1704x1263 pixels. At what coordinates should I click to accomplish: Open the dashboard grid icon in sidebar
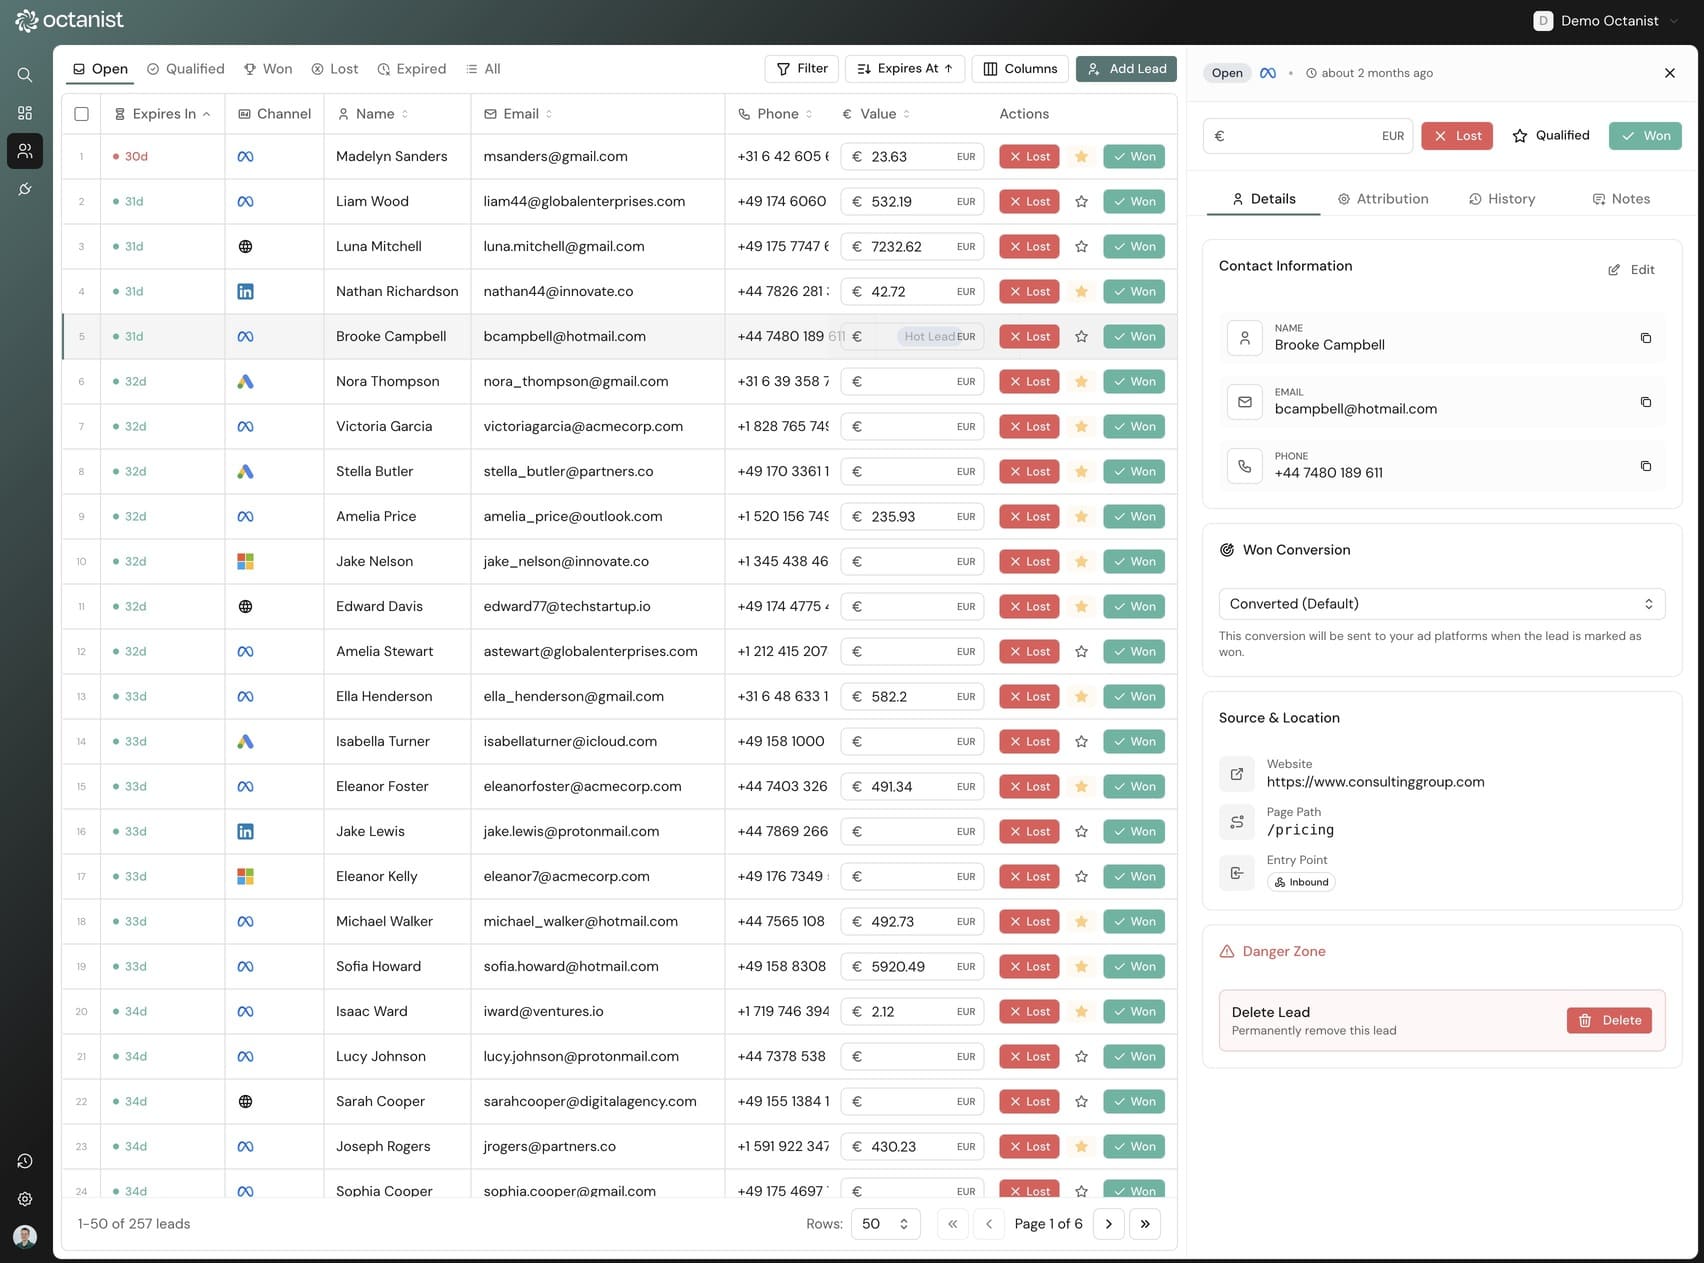25,113
